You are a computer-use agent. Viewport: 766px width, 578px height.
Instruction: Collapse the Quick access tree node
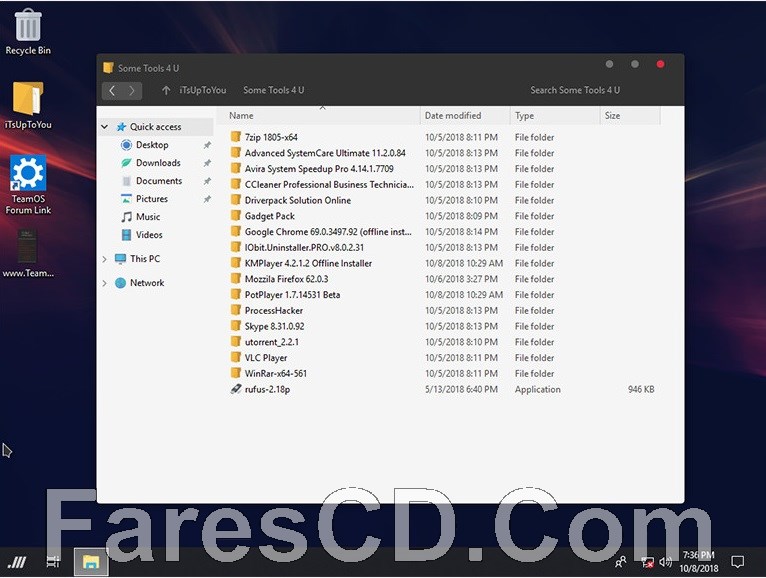coord(105,127)
